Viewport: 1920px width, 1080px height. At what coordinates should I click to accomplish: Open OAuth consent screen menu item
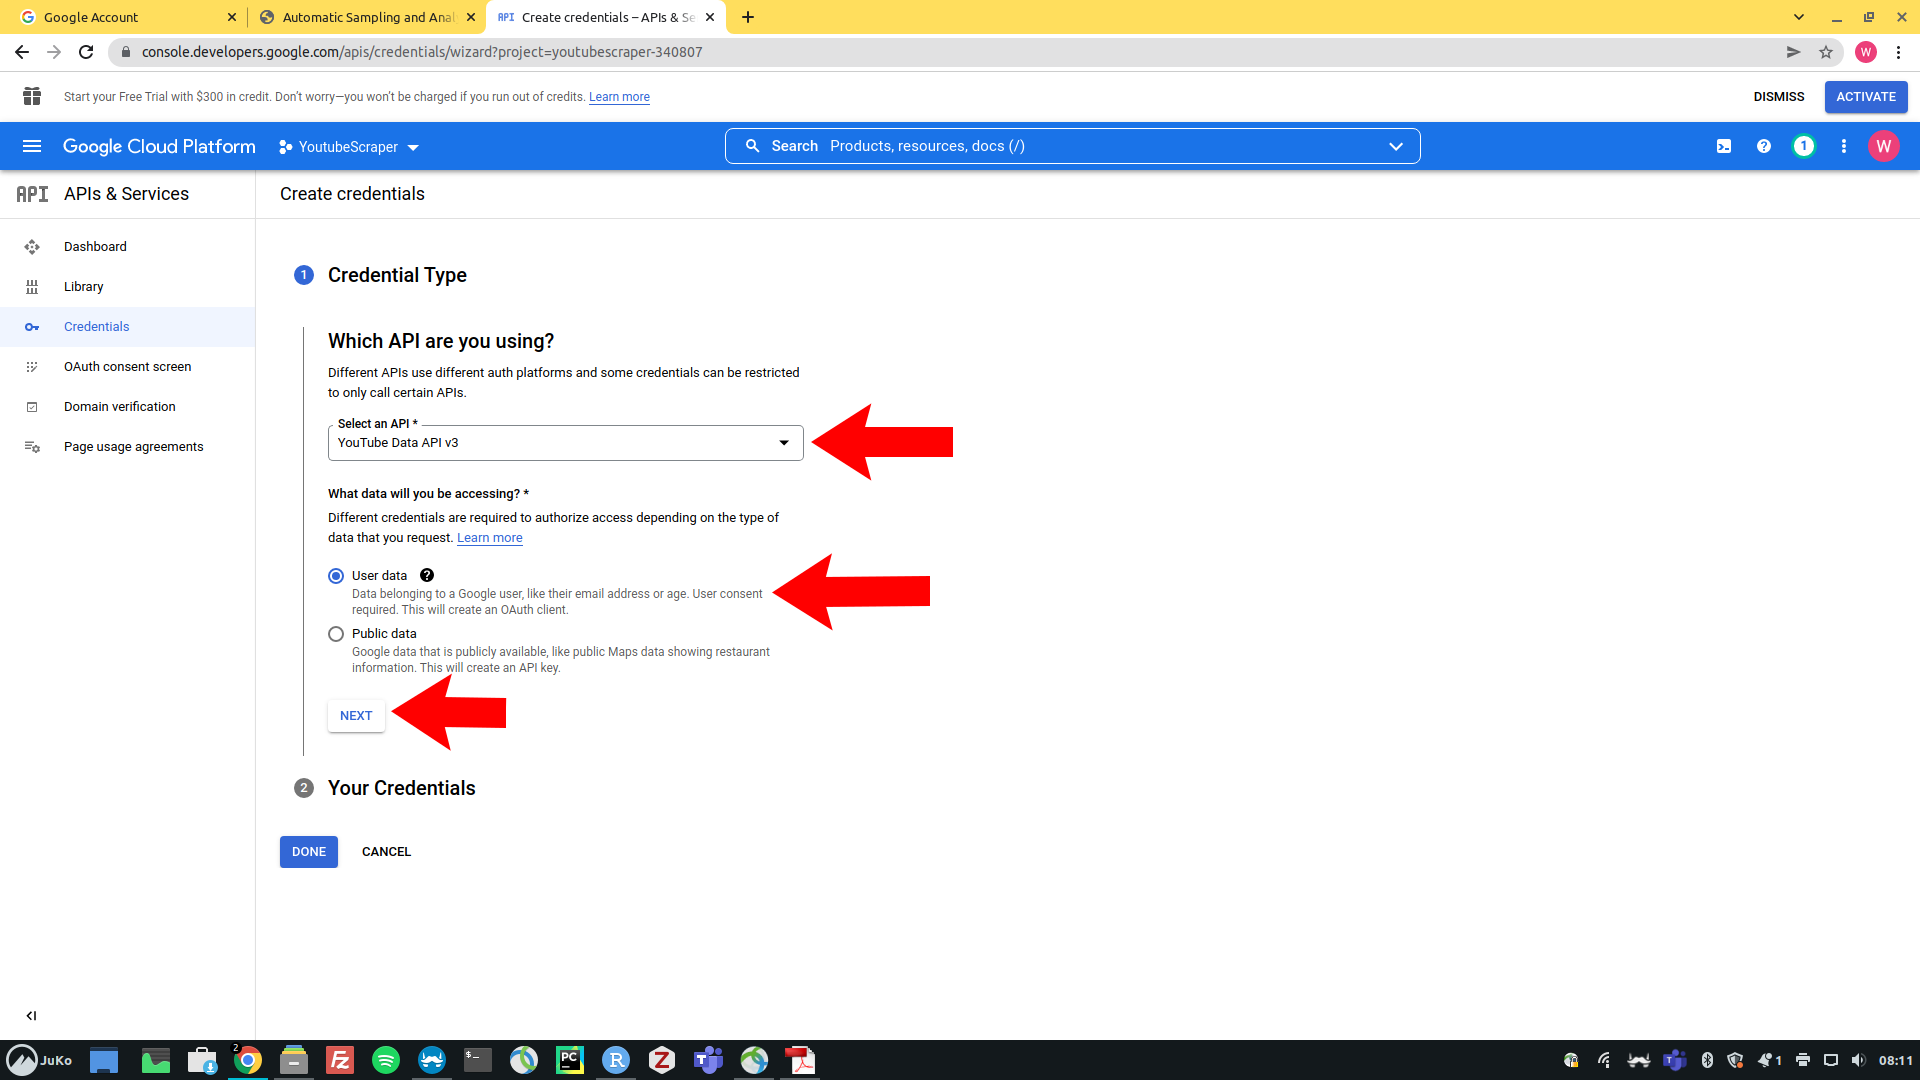coord(127,367)
